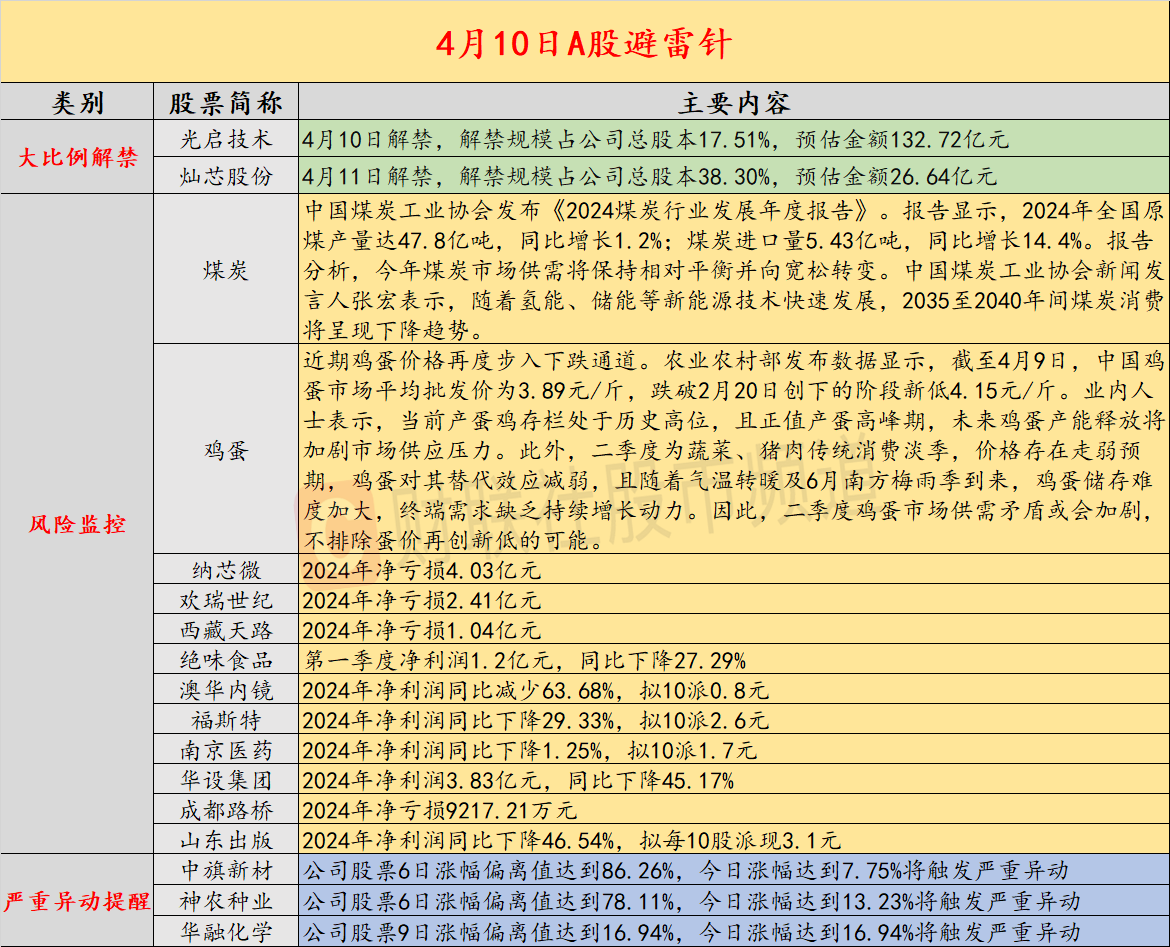1170x947 pixels.
Task: Click the "欢瑞世纪" stock cell
Action: 226,600
